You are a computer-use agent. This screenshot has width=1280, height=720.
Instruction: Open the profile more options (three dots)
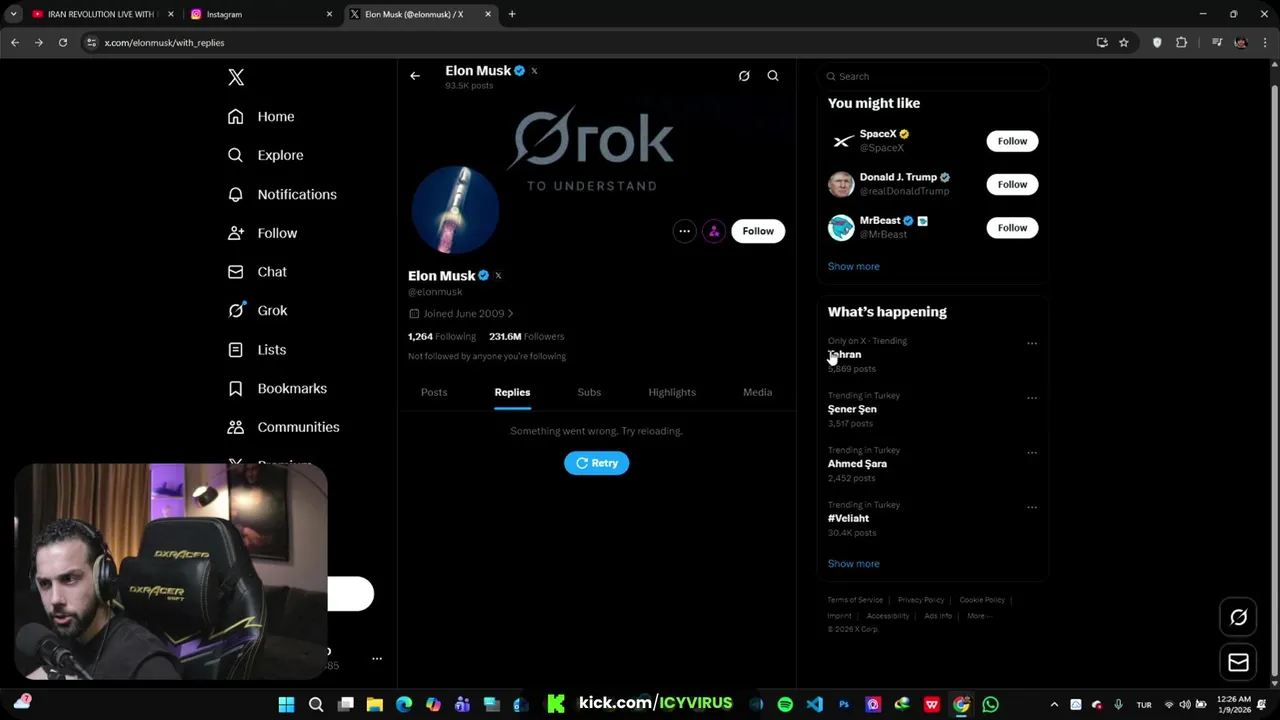click(x=685, y=231)
